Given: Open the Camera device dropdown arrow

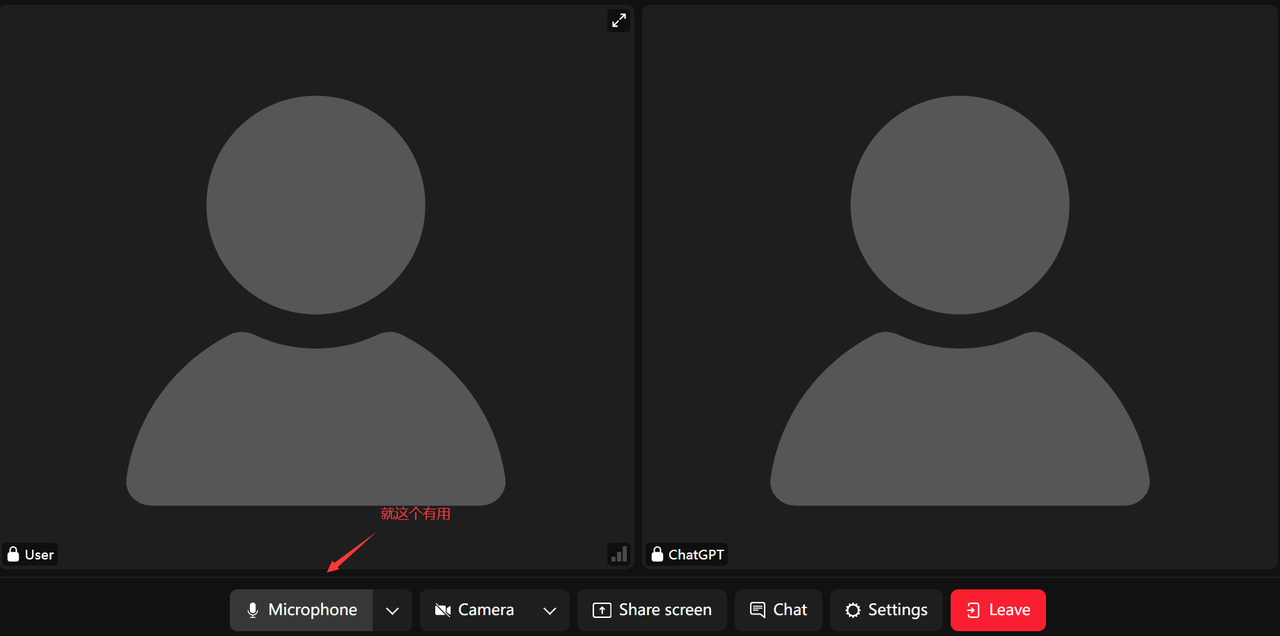Looking at the screenshot, I should coord(549,610).
